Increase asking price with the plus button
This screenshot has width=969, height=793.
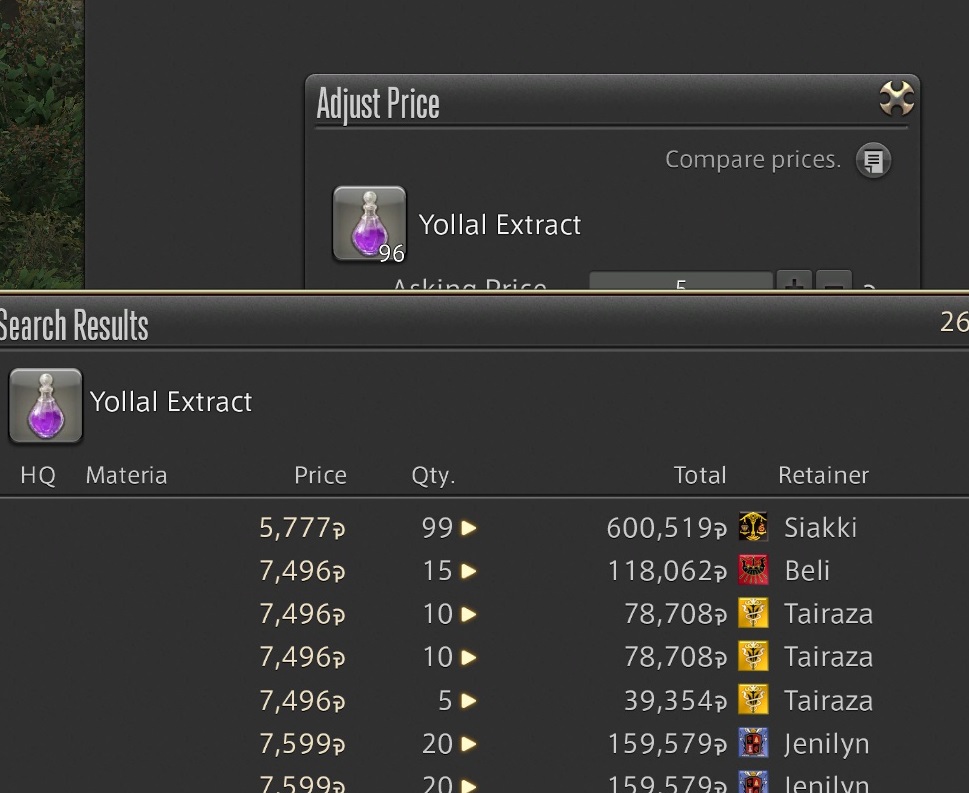coord(794,281)
